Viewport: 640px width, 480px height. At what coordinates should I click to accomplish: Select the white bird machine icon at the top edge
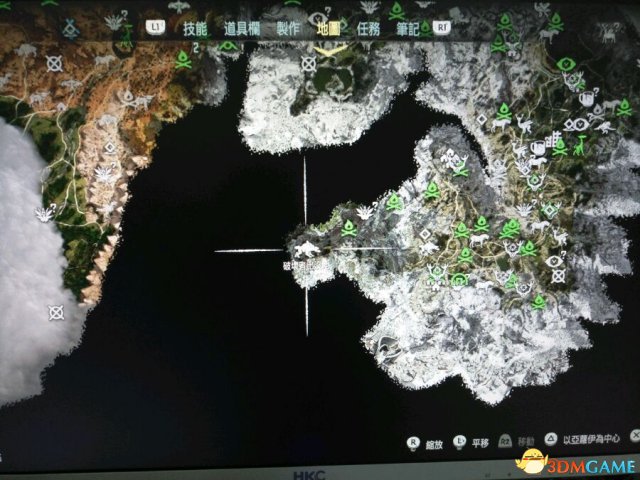coord(178,6)
